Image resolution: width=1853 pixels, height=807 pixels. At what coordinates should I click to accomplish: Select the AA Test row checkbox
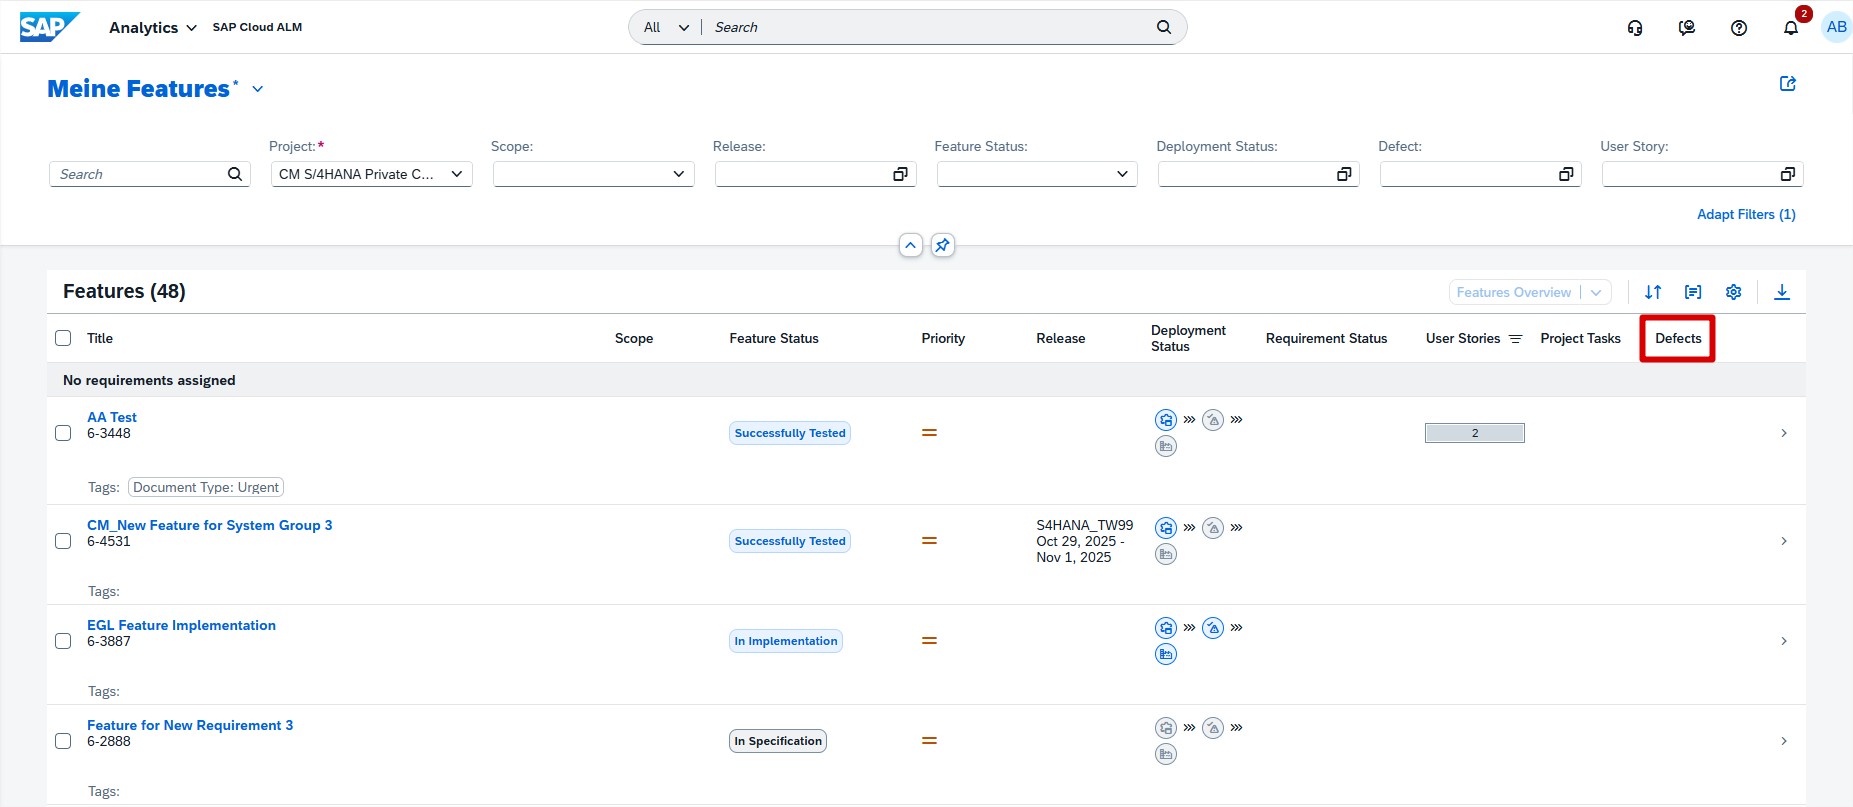pos(63,433)
